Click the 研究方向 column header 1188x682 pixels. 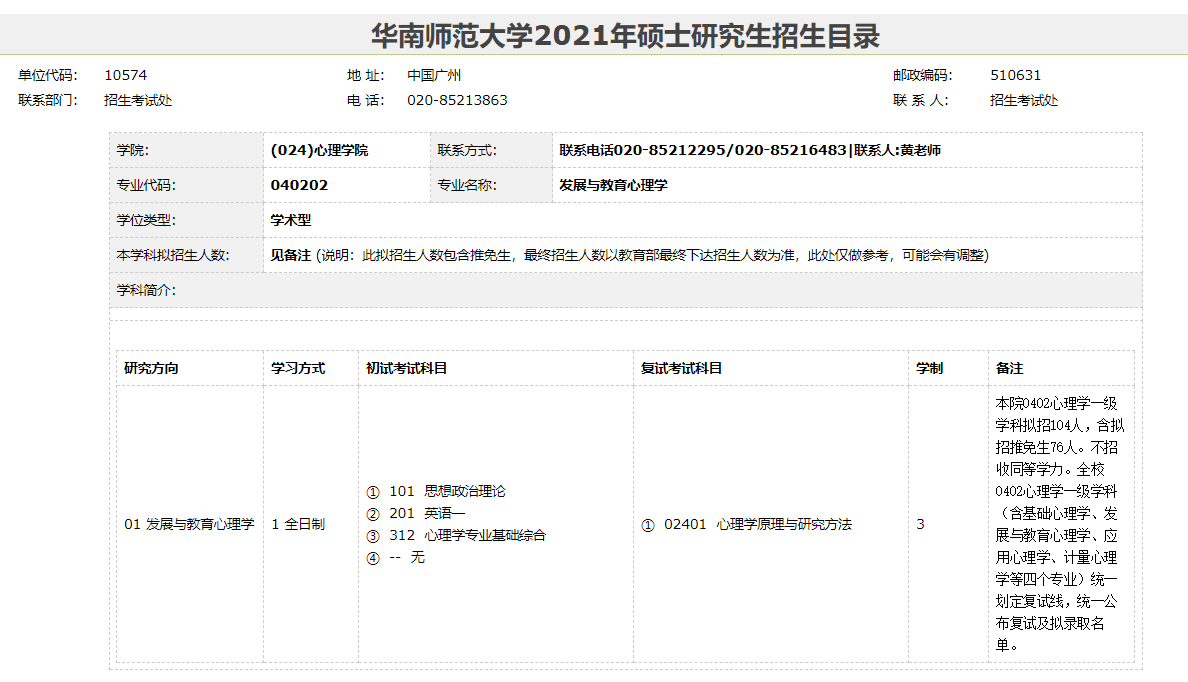pos(190,368)
